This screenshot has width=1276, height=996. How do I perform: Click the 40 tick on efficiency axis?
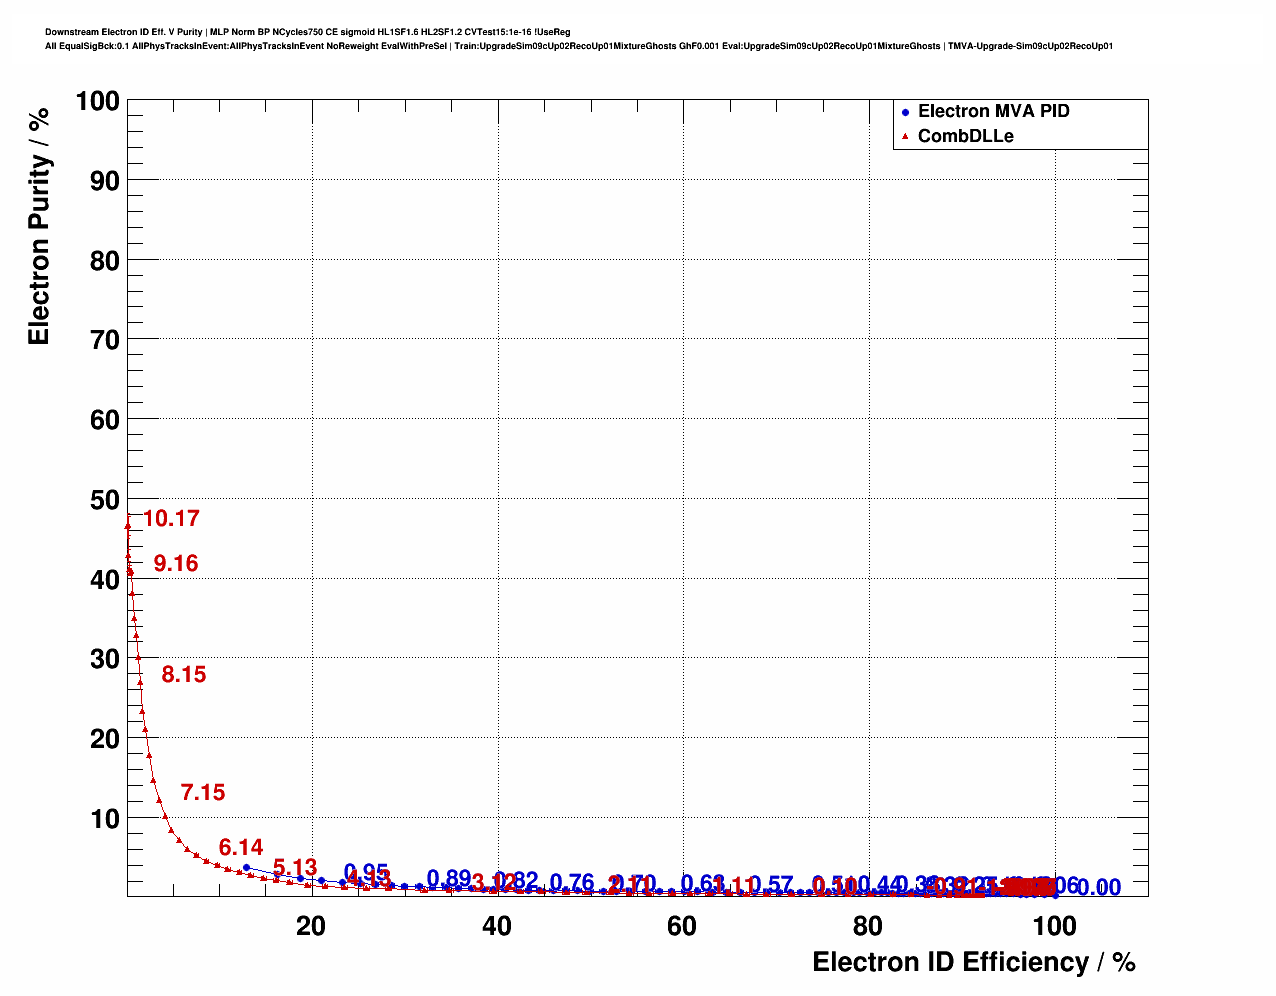click(497, 926)
